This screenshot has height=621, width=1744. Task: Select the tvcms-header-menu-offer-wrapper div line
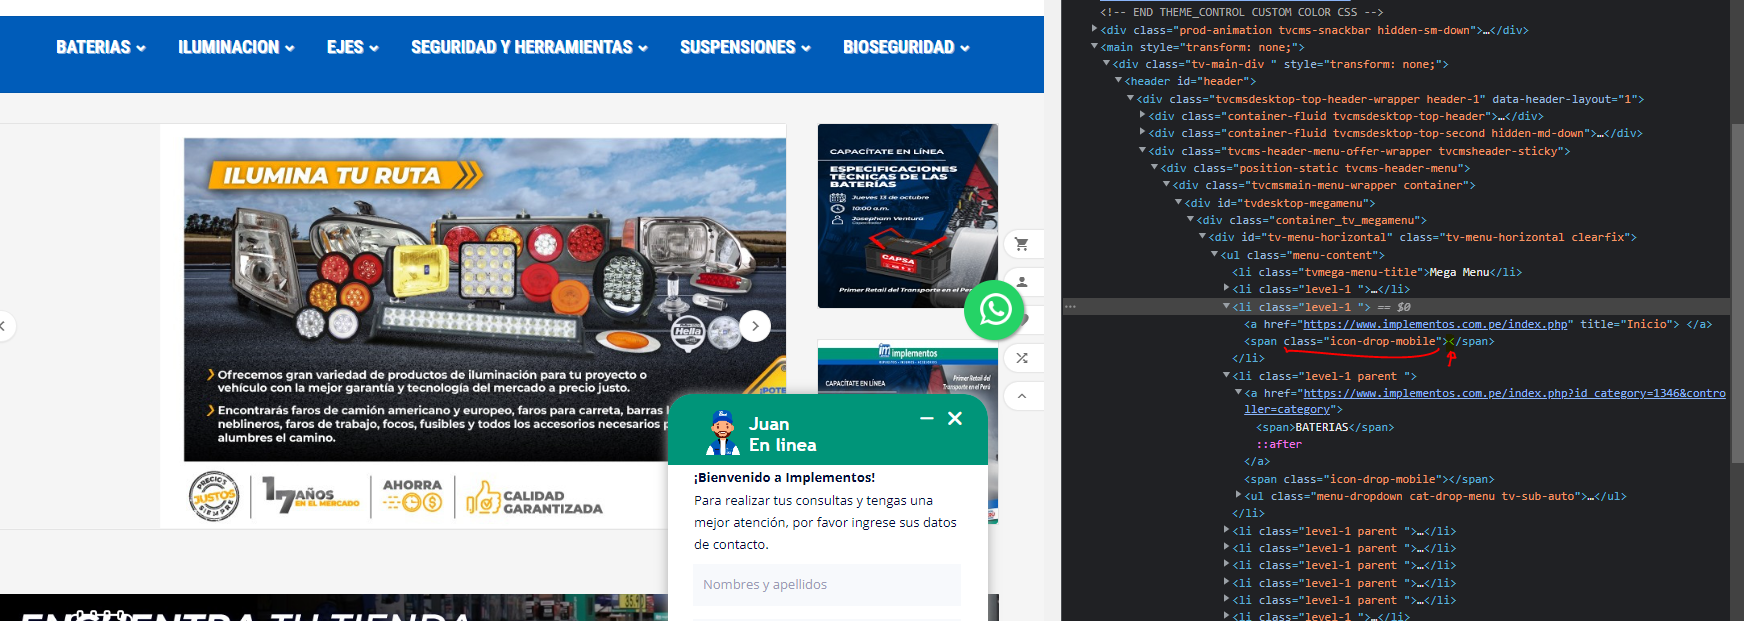tap(1360, 151)
